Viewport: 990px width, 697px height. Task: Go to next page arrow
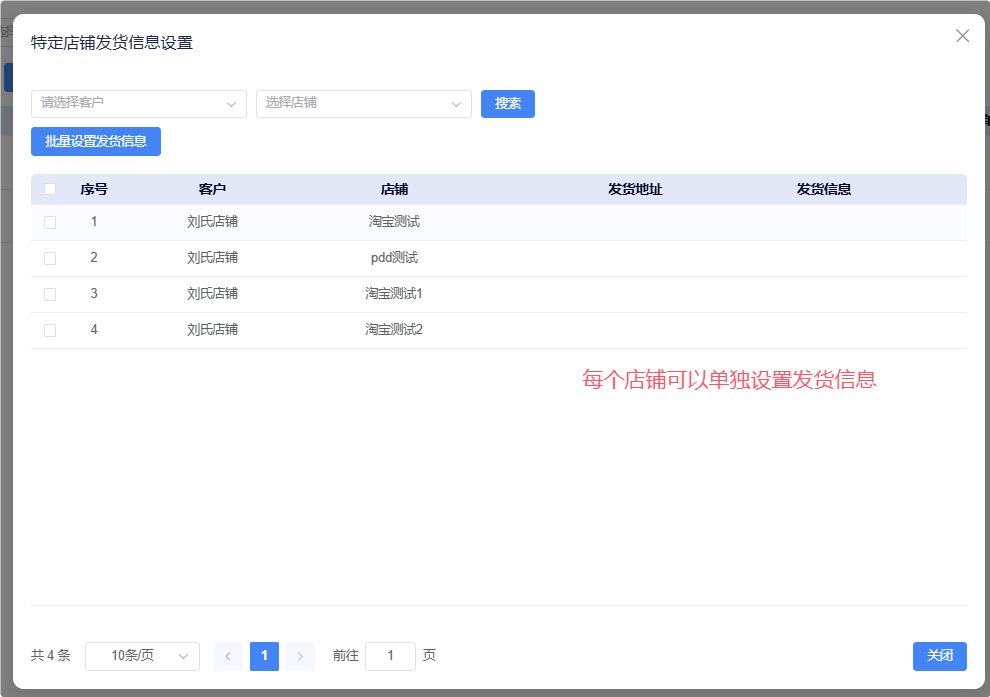pyautogui.click(x=300, y=656)
